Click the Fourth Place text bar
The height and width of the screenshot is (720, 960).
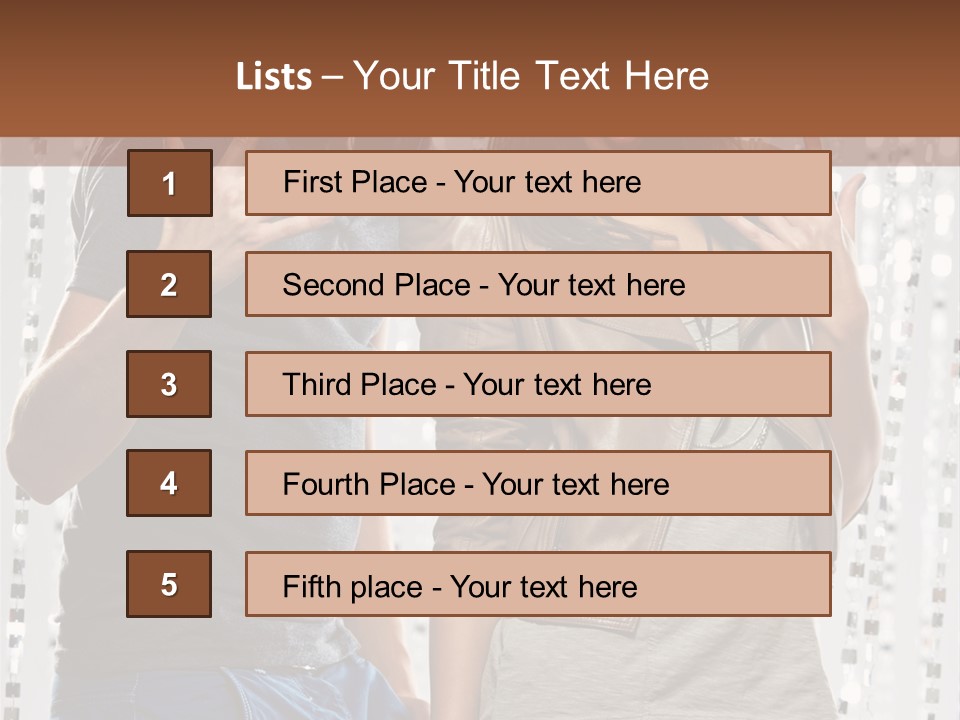coord(538,484)
